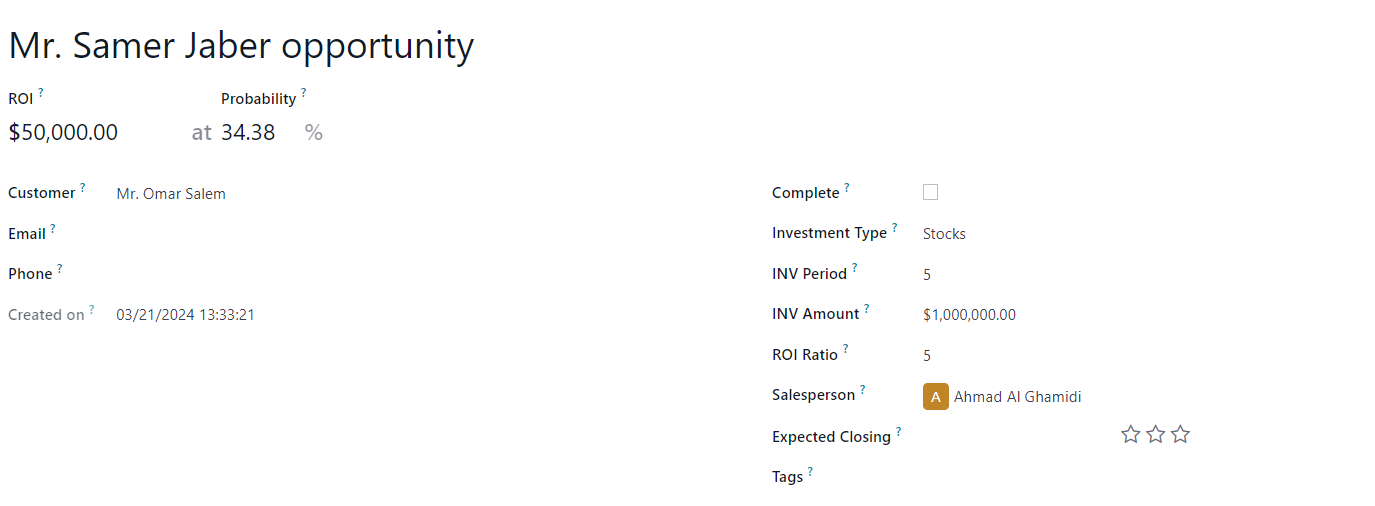Edit the ROI amount $50,000.00

click(x=96, y=132)
